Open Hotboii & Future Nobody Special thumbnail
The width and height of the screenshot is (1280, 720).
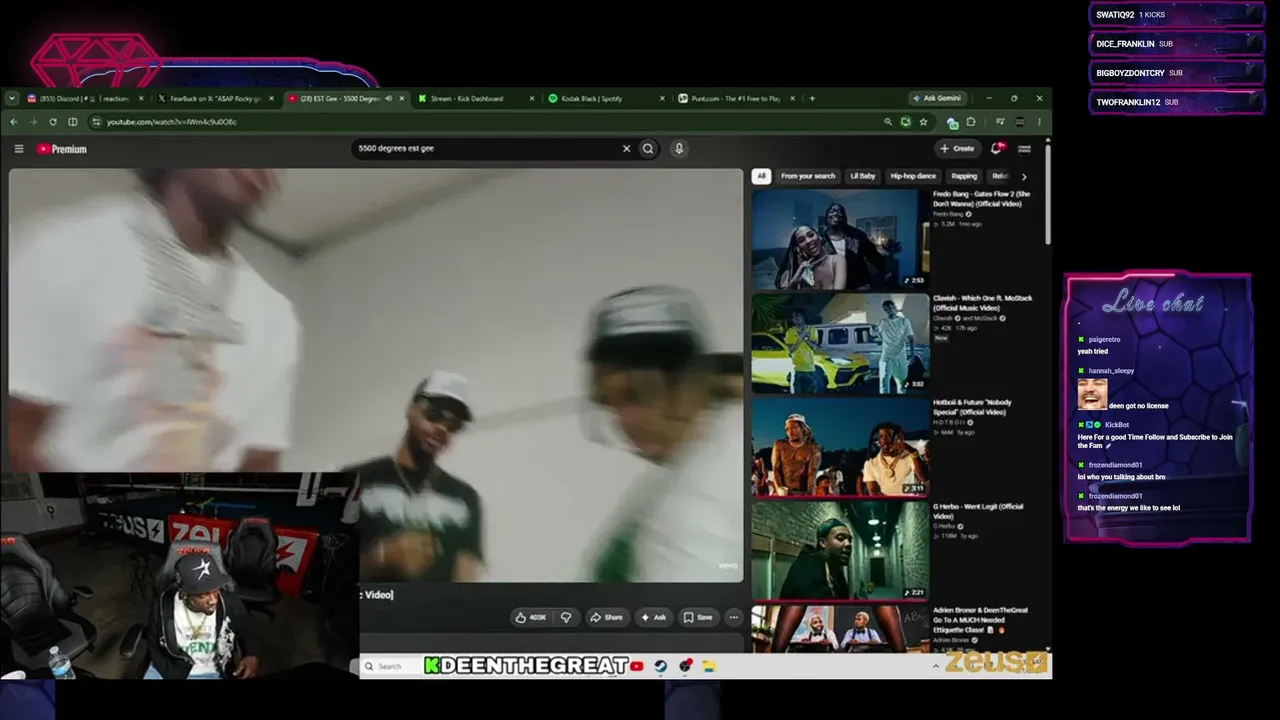click(x=840, y=447)
